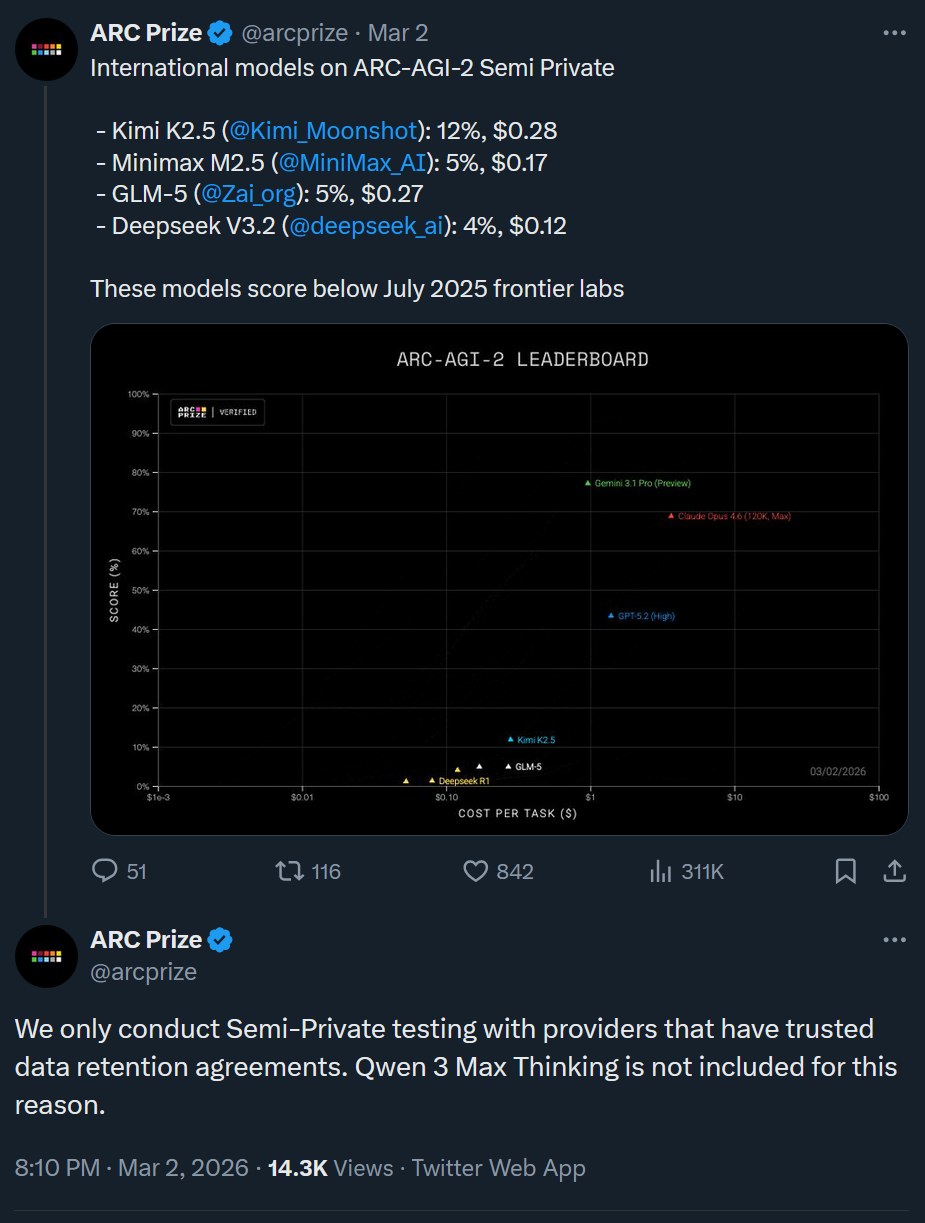Open the @deepseek_ai mention link
This screenshot has width=925, height=1223.
pos(365,226)
